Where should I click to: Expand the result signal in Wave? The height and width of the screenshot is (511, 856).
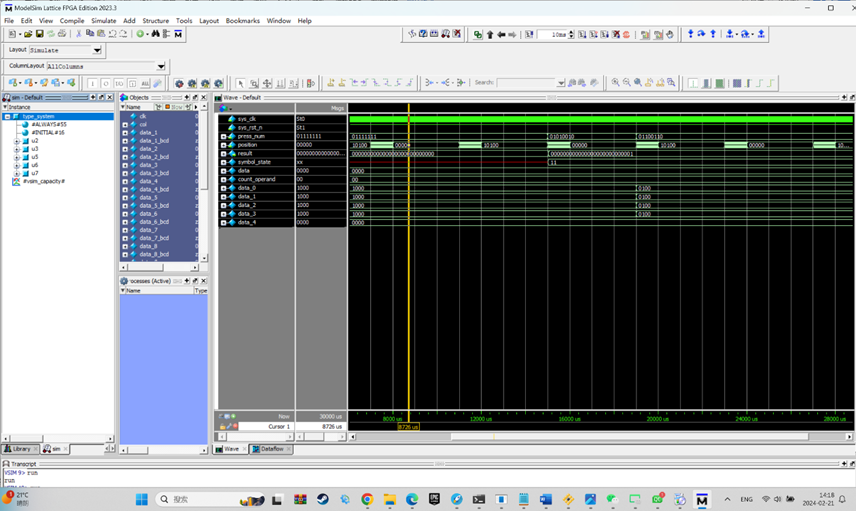pos(223,153)
